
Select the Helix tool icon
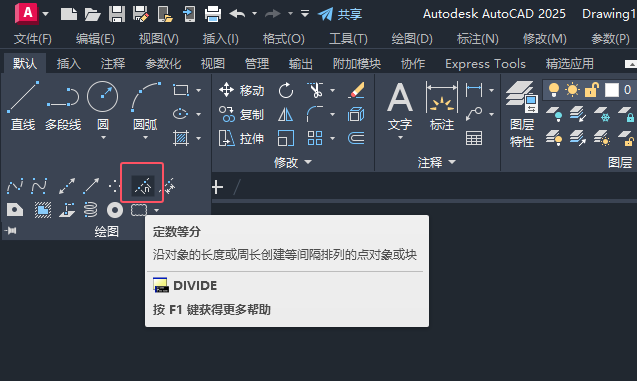(90, 210)
